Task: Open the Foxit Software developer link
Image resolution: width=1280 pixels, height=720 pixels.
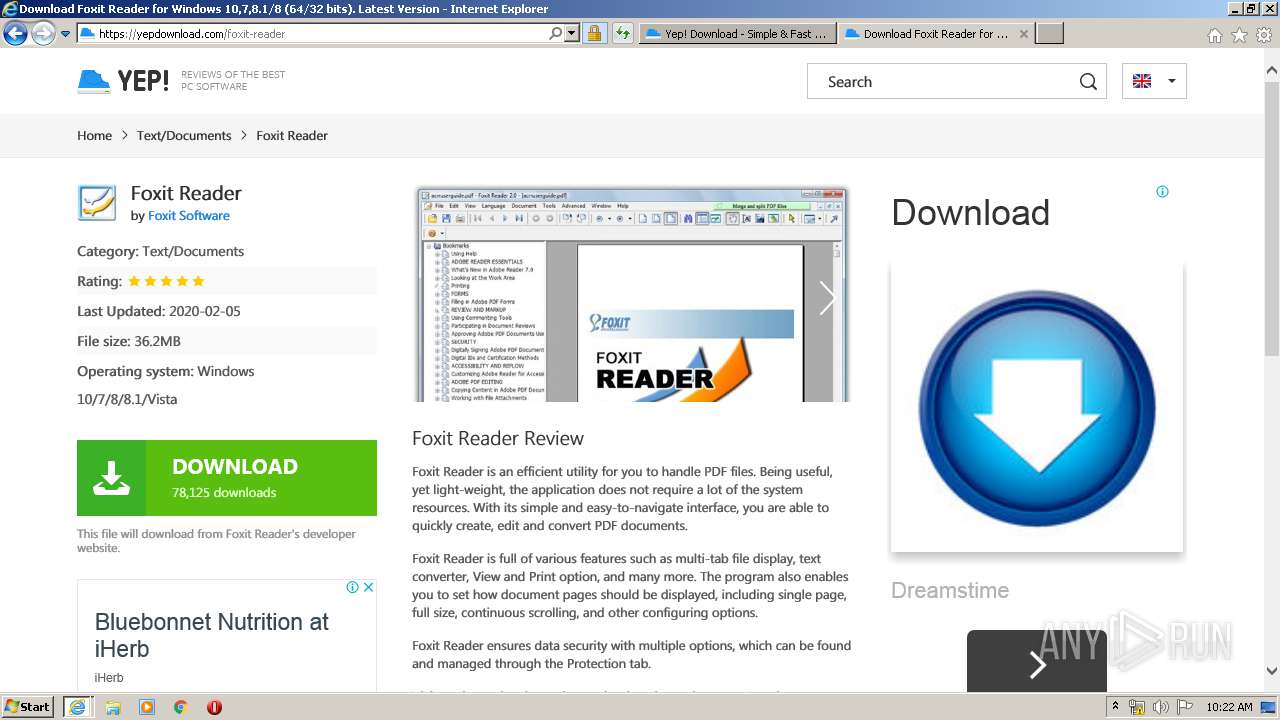Action: coord(189,216)
